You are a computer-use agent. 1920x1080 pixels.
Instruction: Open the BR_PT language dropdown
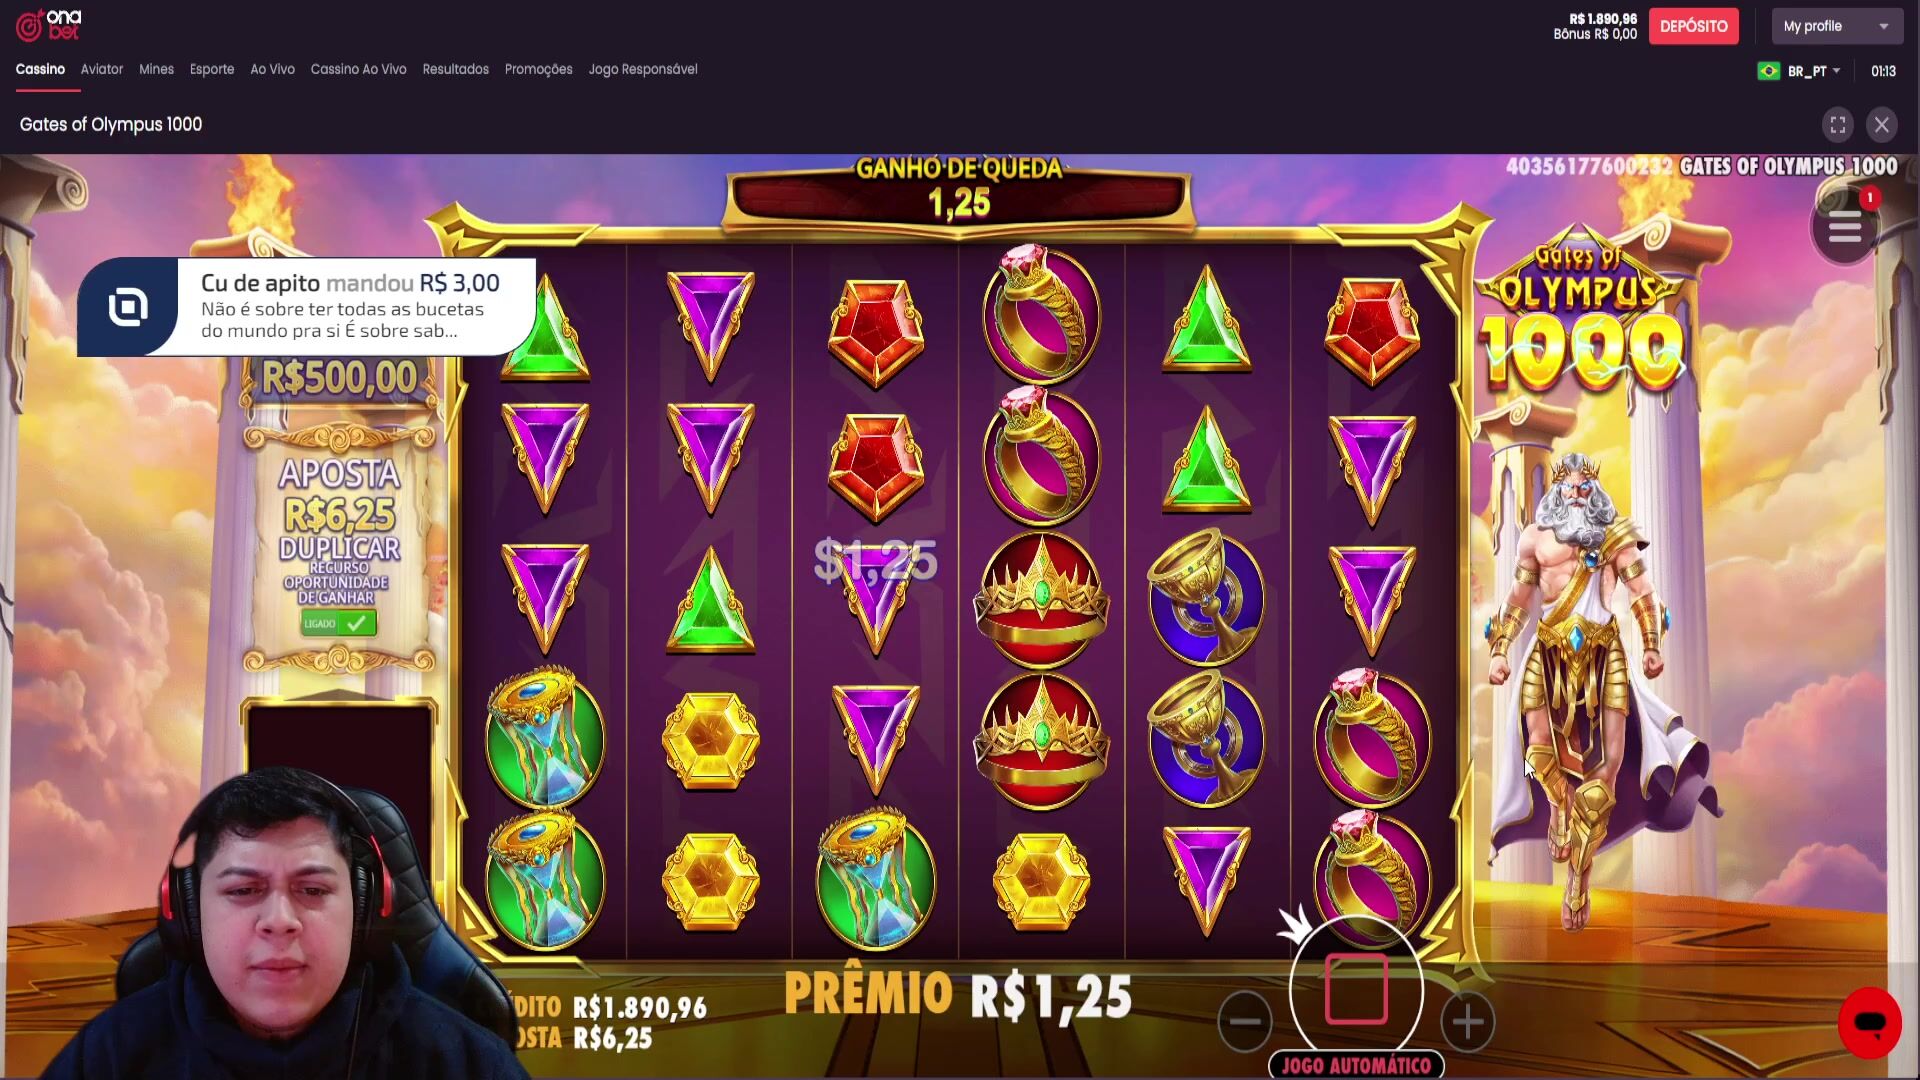[1814, 71]
